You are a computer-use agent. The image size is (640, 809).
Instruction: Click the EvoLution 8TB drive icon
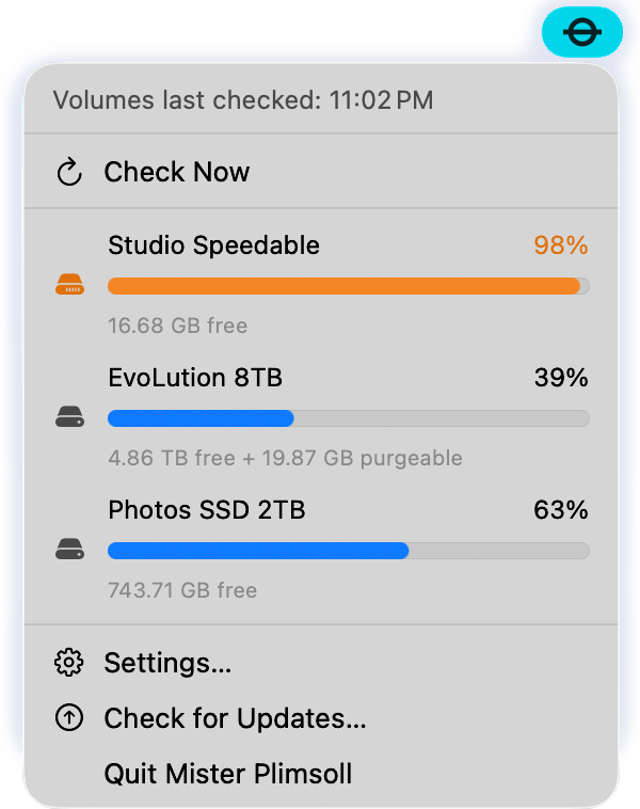pyautogui.click(x=70, y=416)
